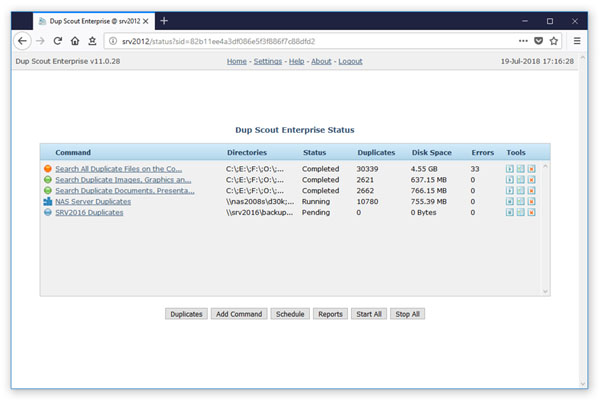Click the Logout link
The height and width of the screenshot is (402, 600).
(350, 61)
